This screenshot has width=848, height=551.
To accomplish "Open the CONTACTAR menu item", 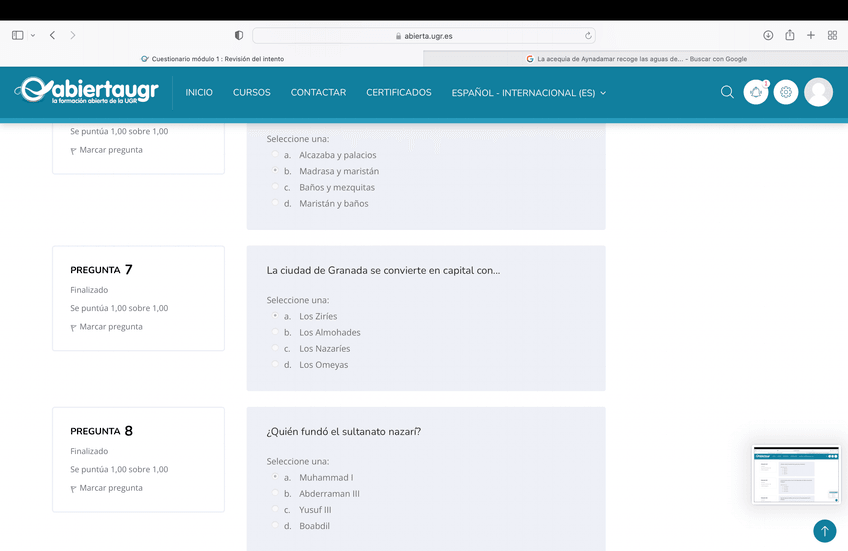I will point(318,92).
